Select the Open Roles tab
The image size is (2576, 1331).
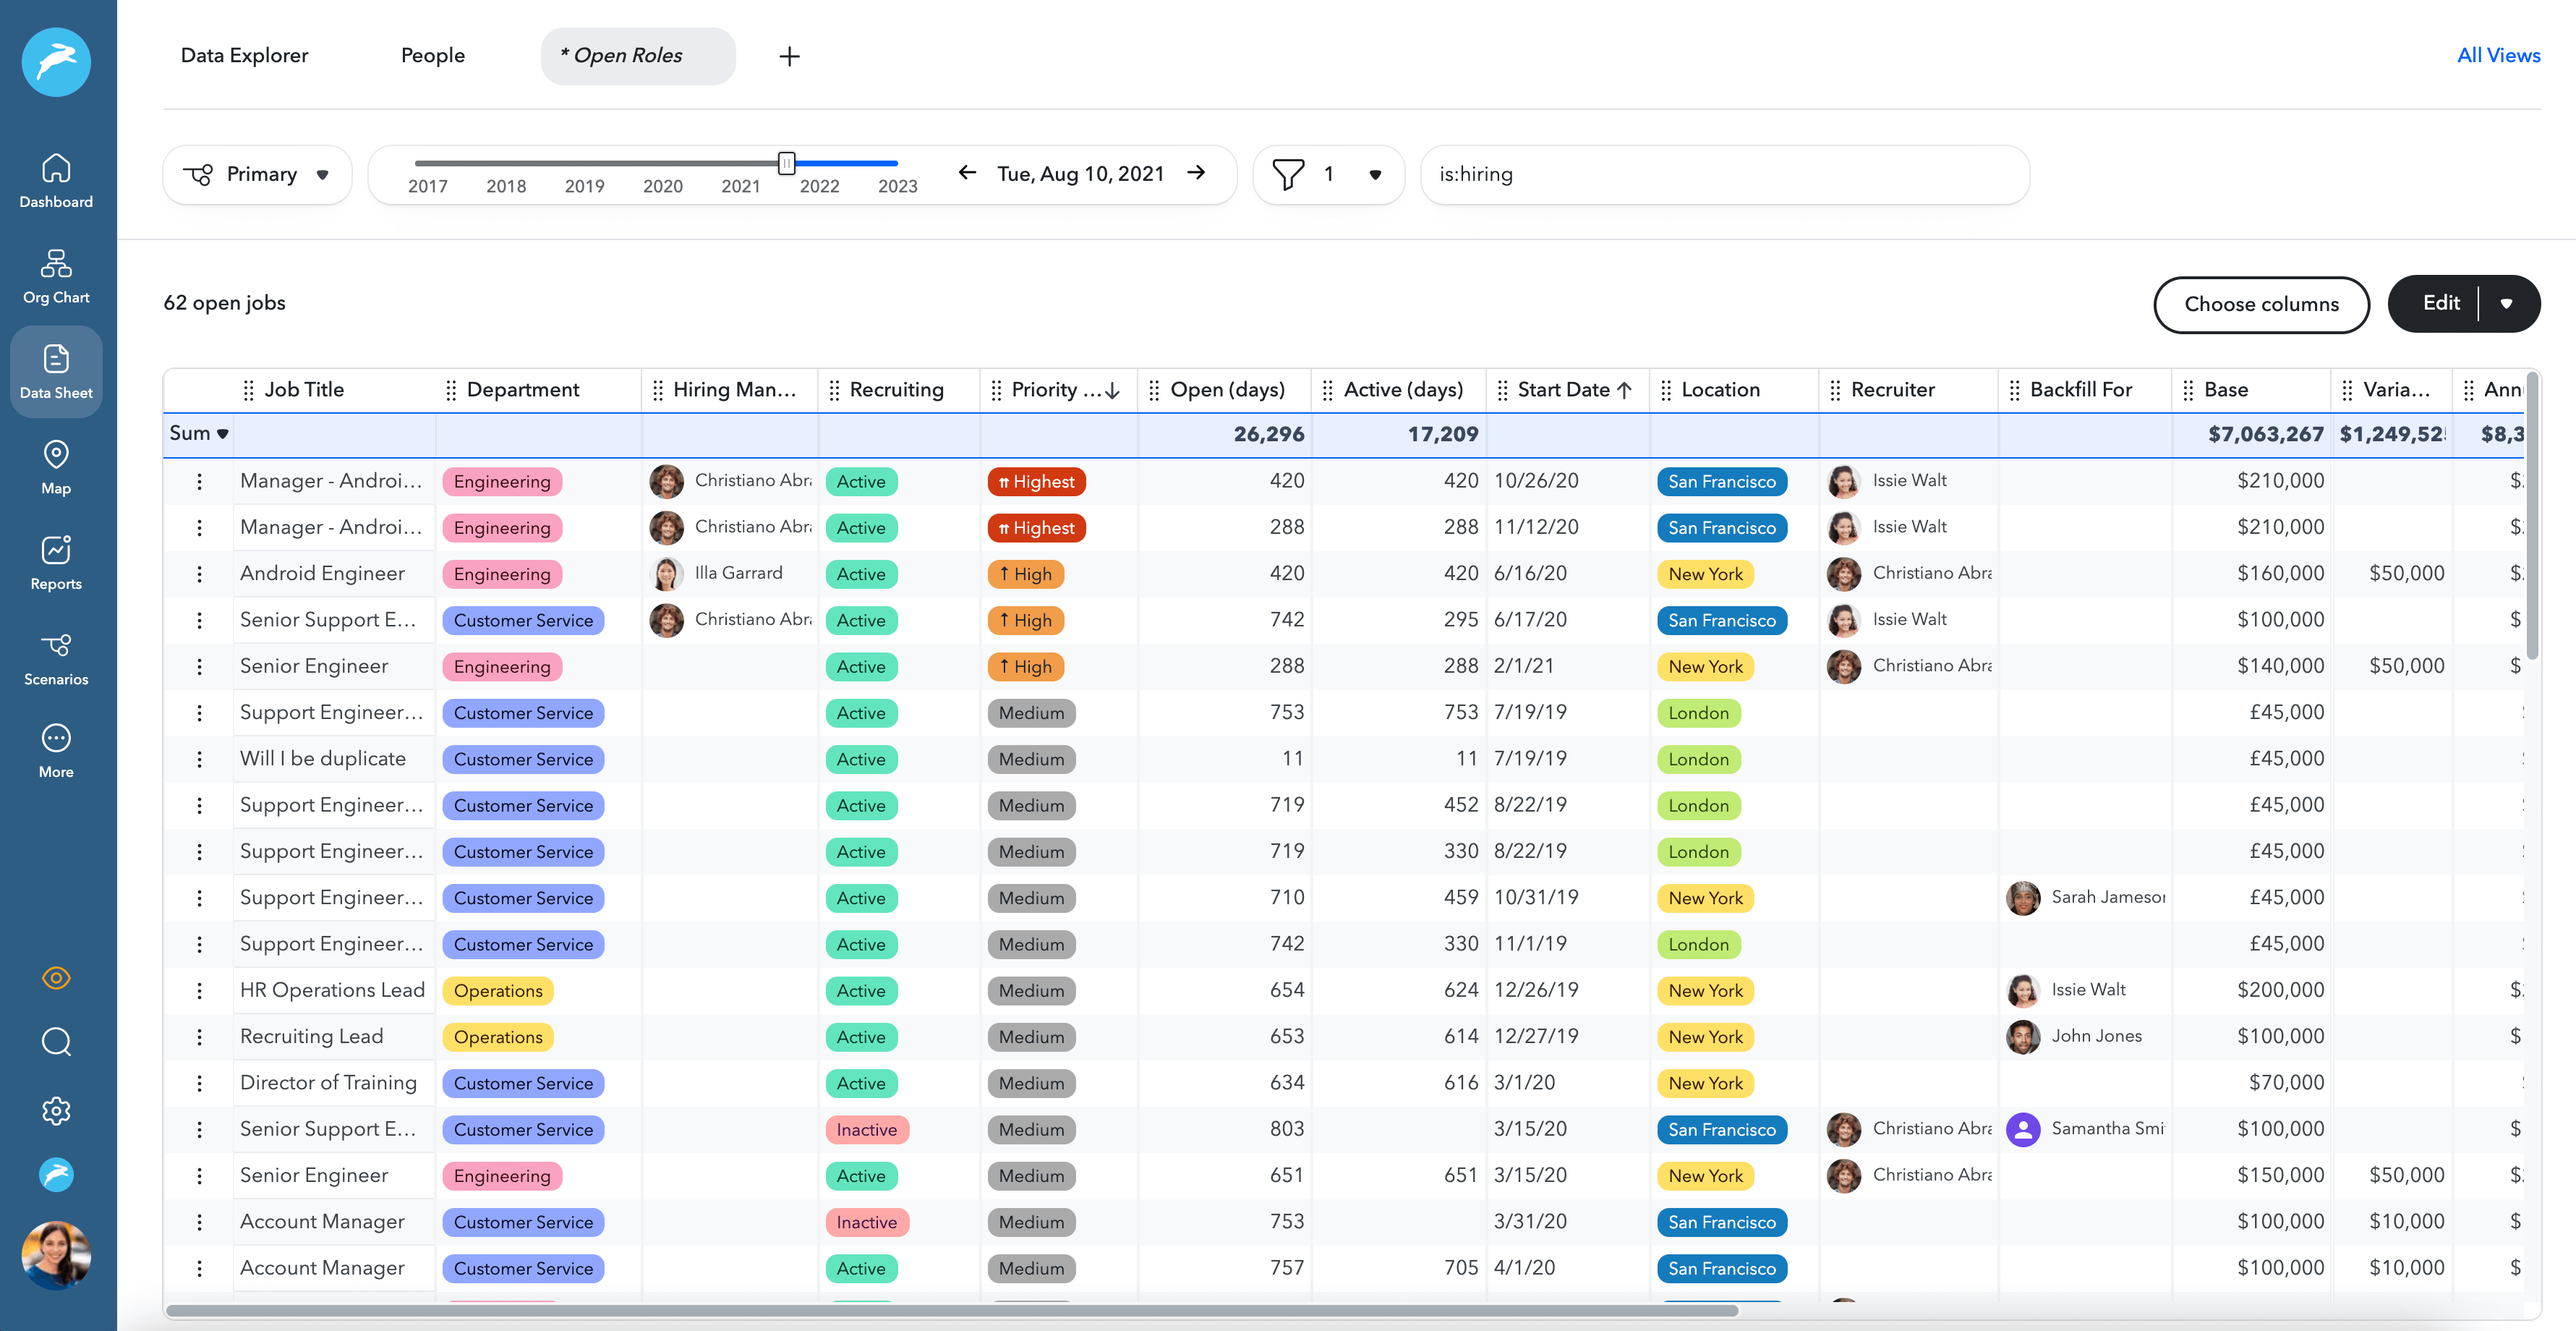(x=637, y=55)
